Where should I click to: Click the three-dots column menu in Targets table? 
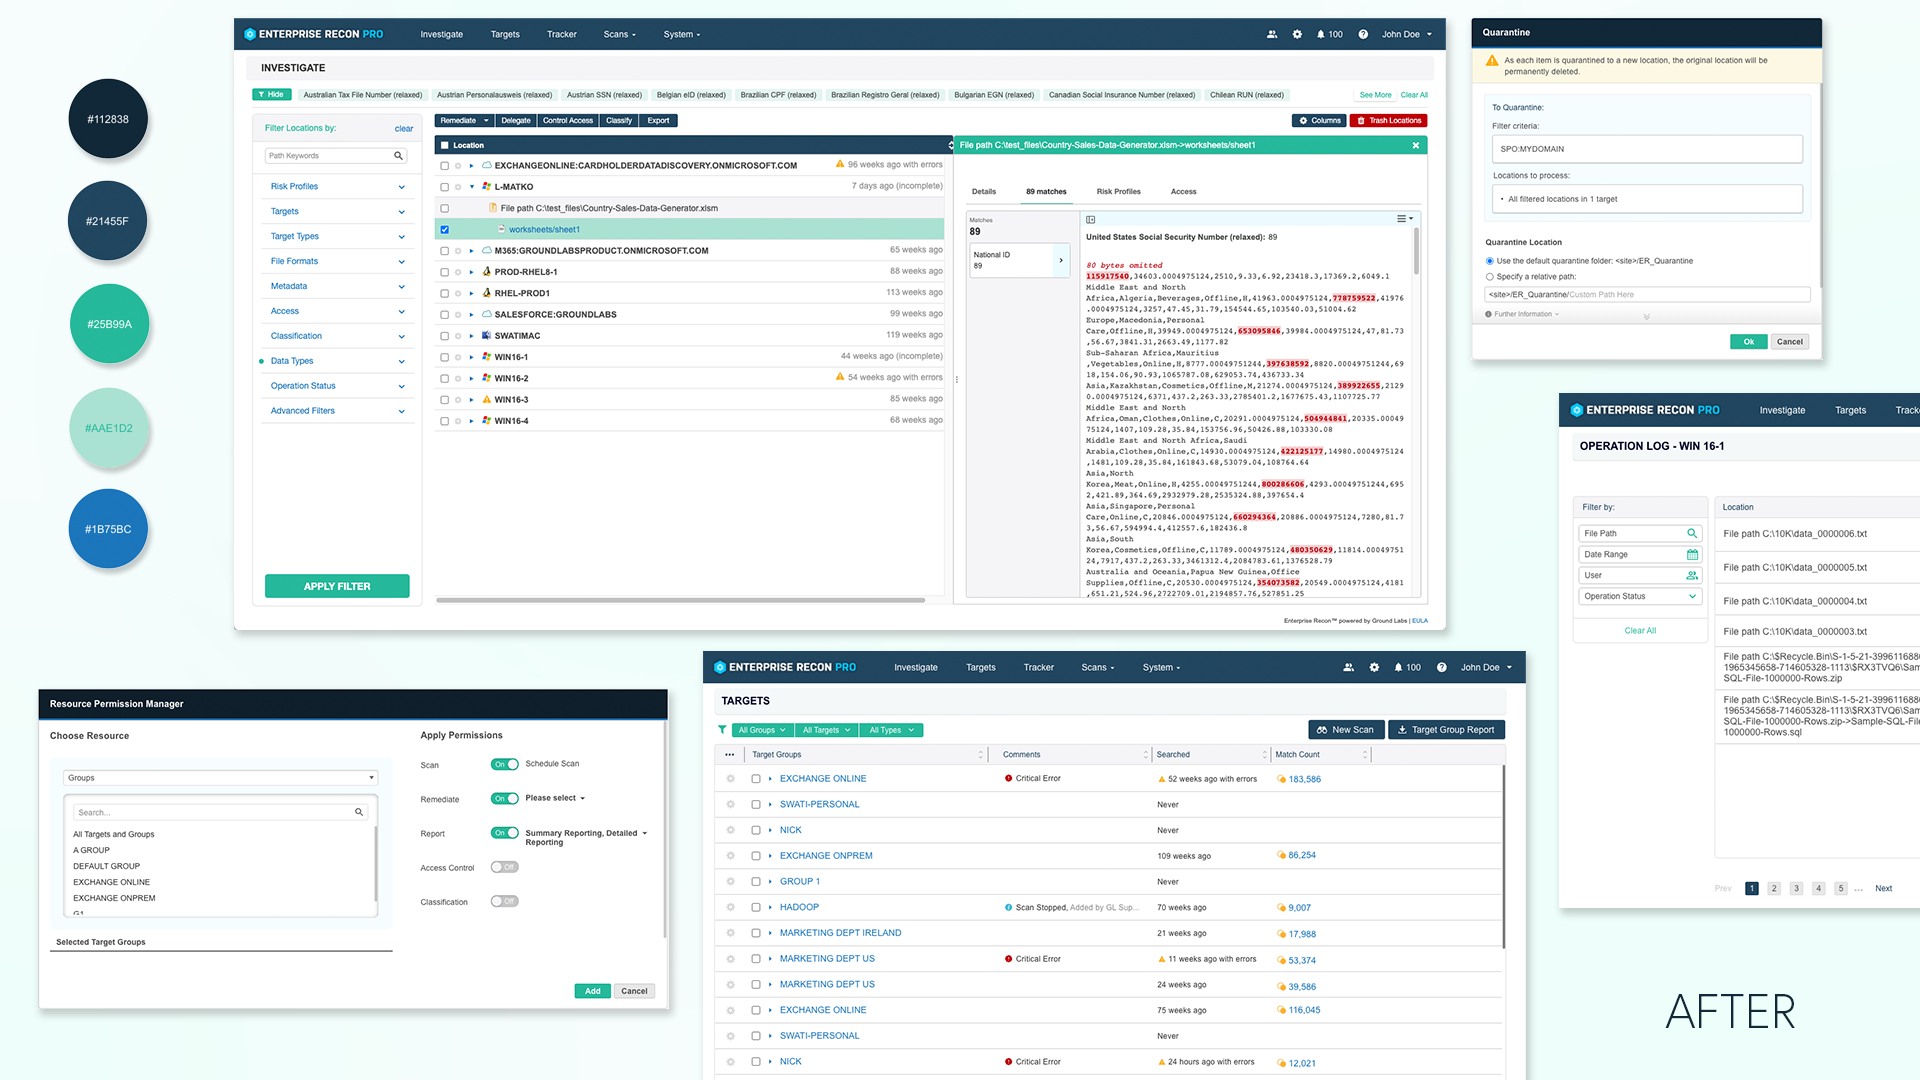[x=730, y=755]
